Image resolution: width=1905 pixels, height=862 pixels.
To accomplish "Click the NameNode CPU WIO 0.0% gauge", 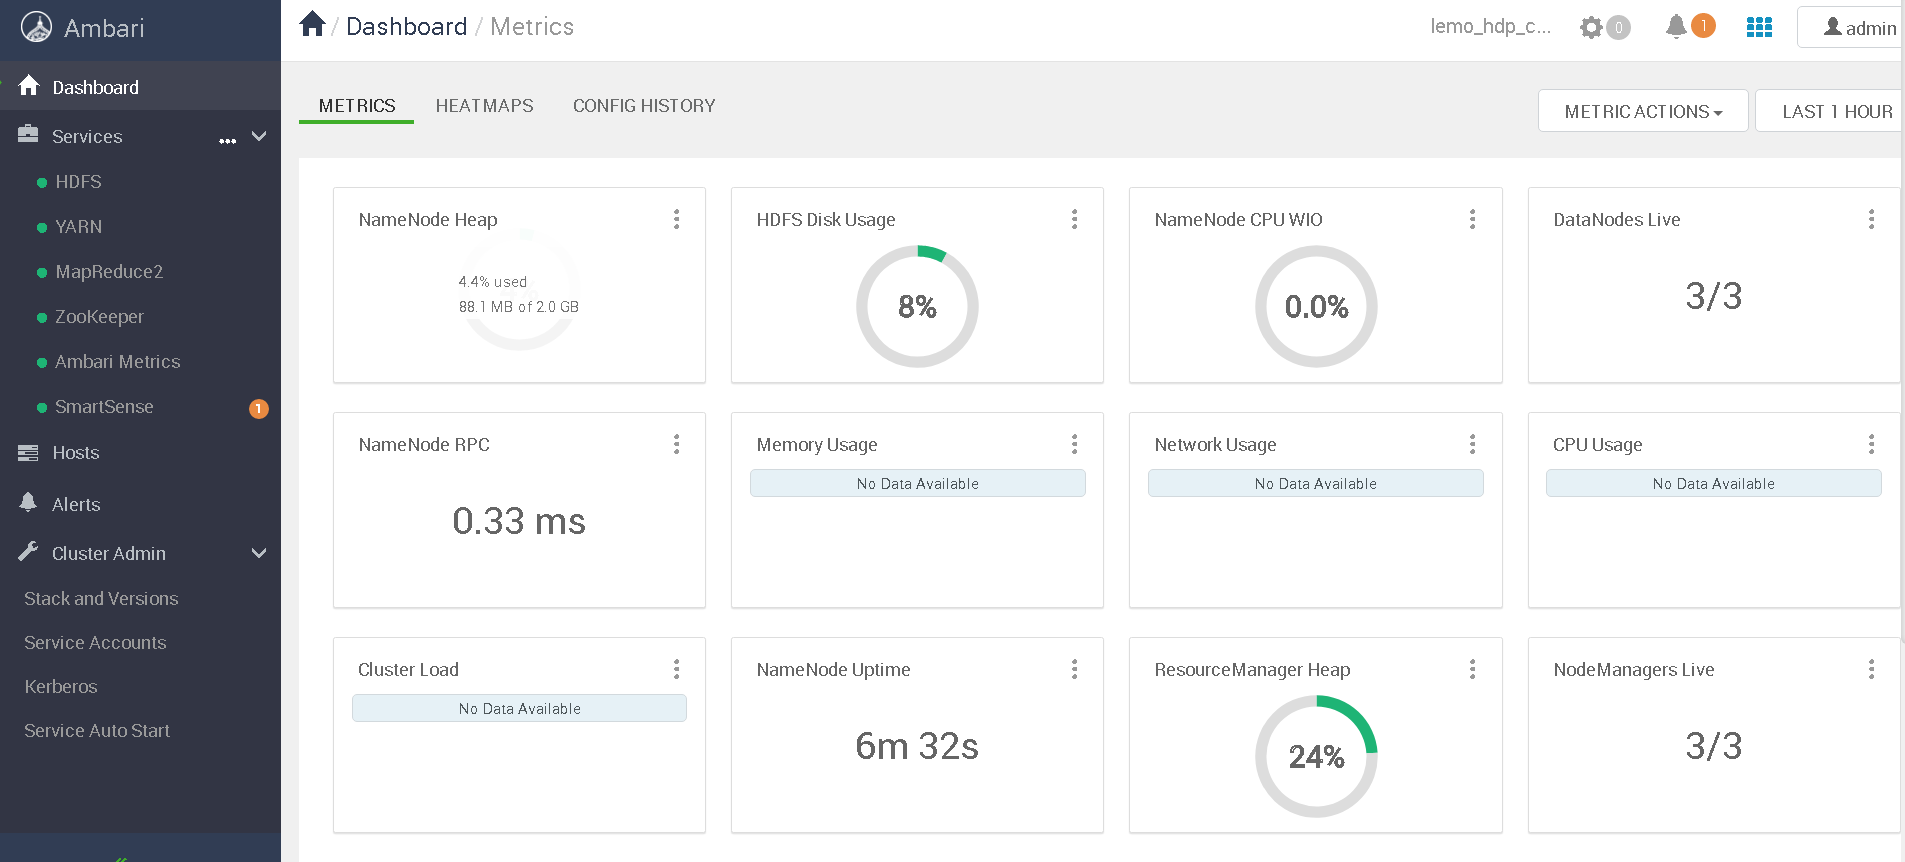I will pos(1316,306).
